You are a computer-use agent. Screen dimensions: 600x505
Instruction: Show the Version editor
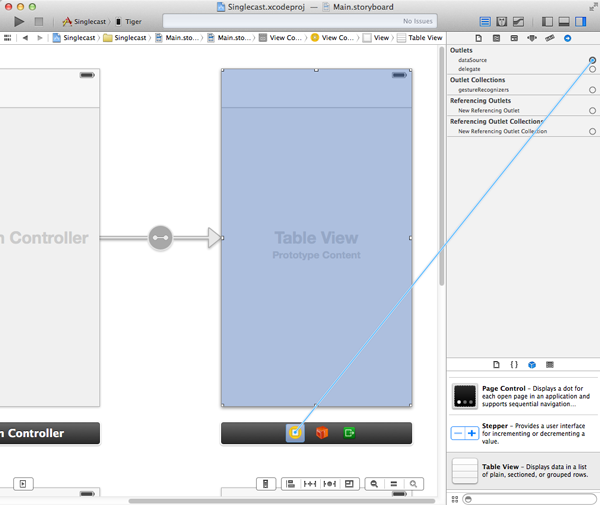click(518, 22)
